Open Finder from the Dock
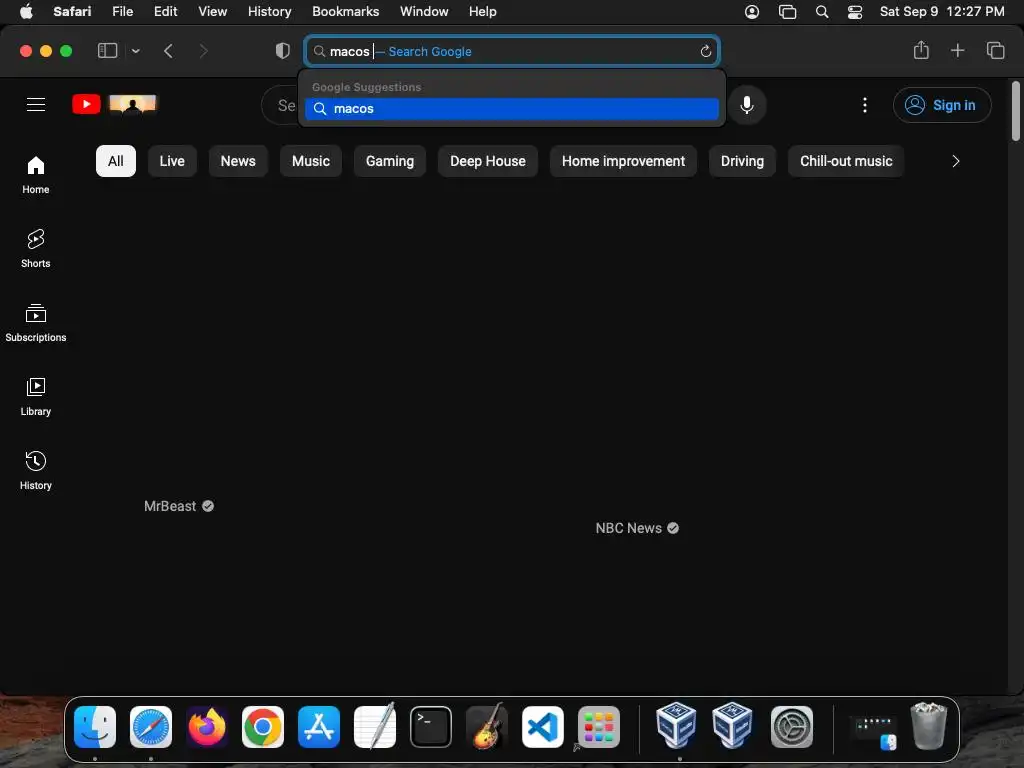The width and height of the screenshot is (1024, 768). coord(95,727)
